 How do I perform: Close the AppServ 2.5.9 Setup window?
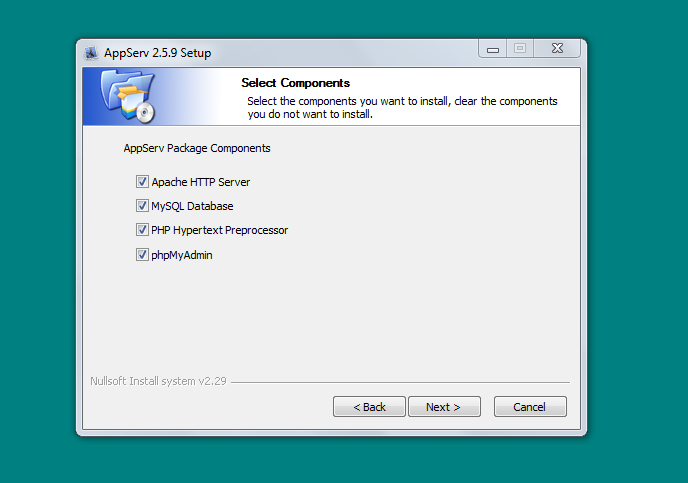click(557, 48)
